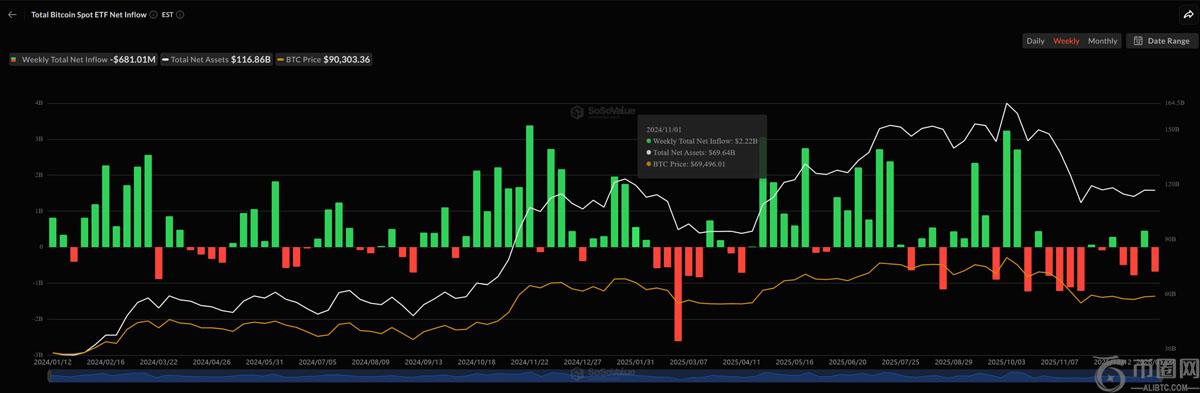Image resolution: width=1200 pixels, height=393 pixels.
Task: Click the orange BTC Price legend marker
Action: pyautogui.click(x=279, y=60)
